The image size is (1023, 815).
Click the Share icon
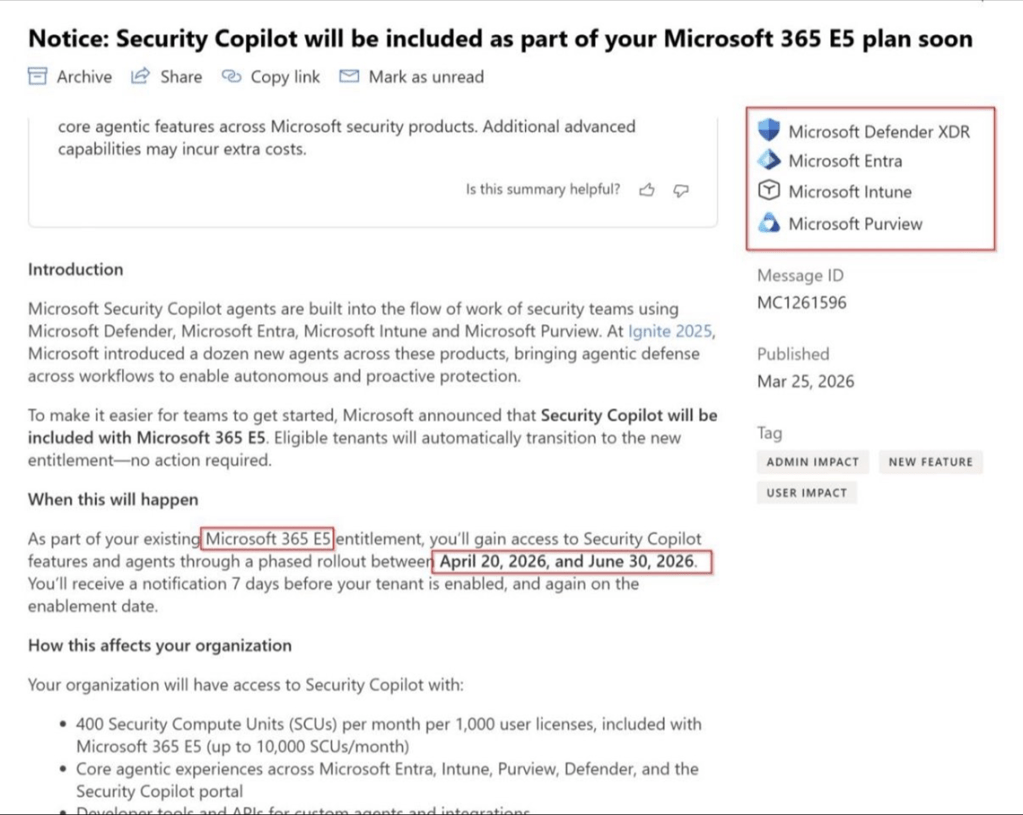141,77
